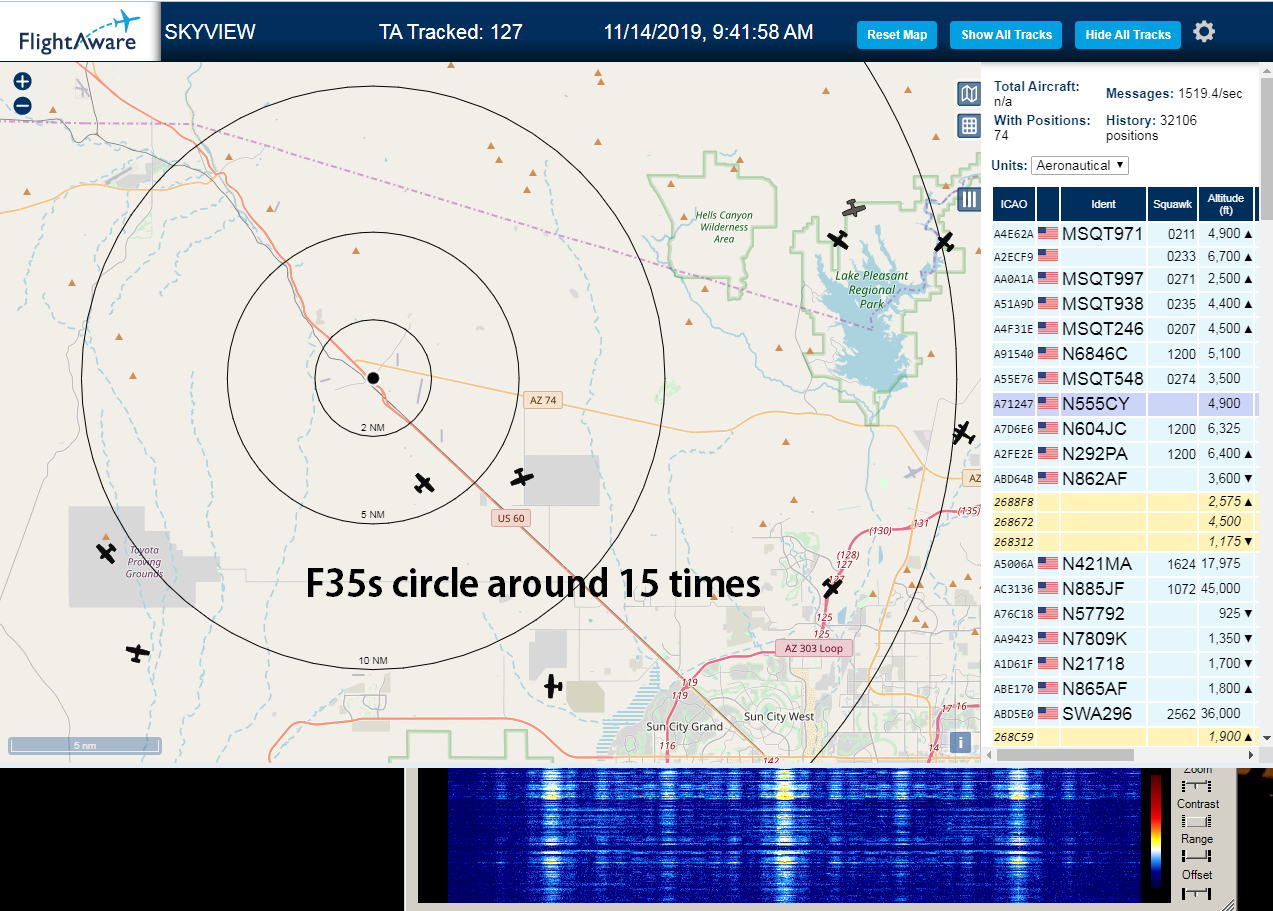
Task: Click the 10 NM range ring label
Action: coord(373,661)
